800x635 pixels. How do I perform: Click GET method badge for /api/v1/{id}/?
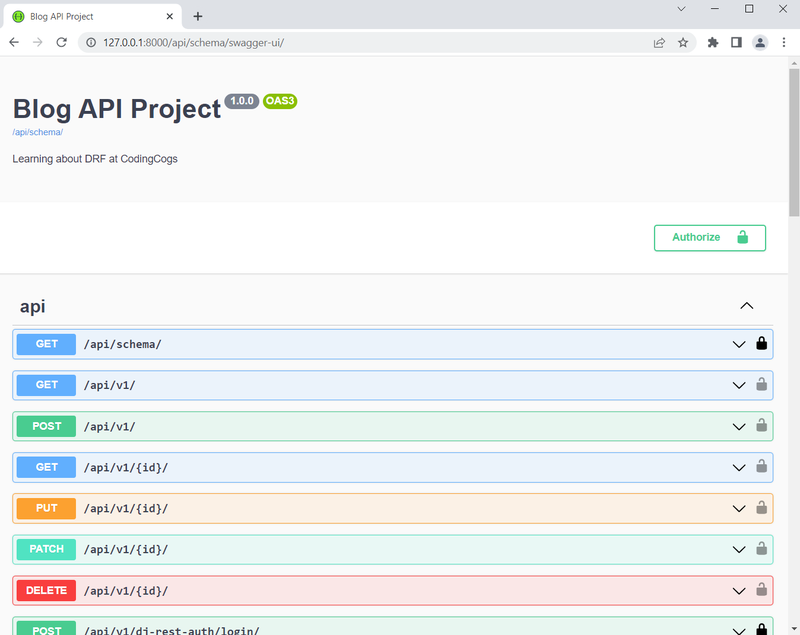point(46,467)
